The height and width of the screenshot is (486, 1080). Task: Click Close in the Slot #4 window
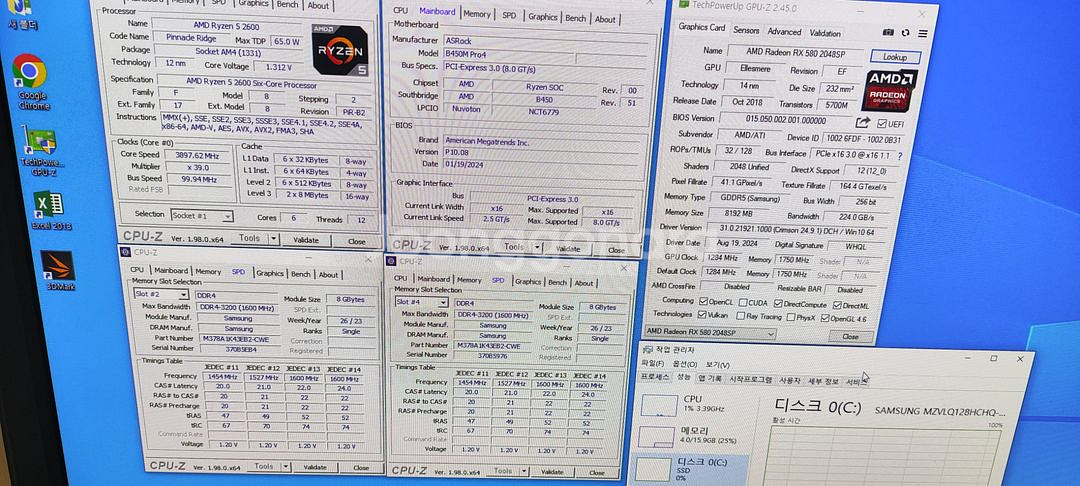pos(596,473)
